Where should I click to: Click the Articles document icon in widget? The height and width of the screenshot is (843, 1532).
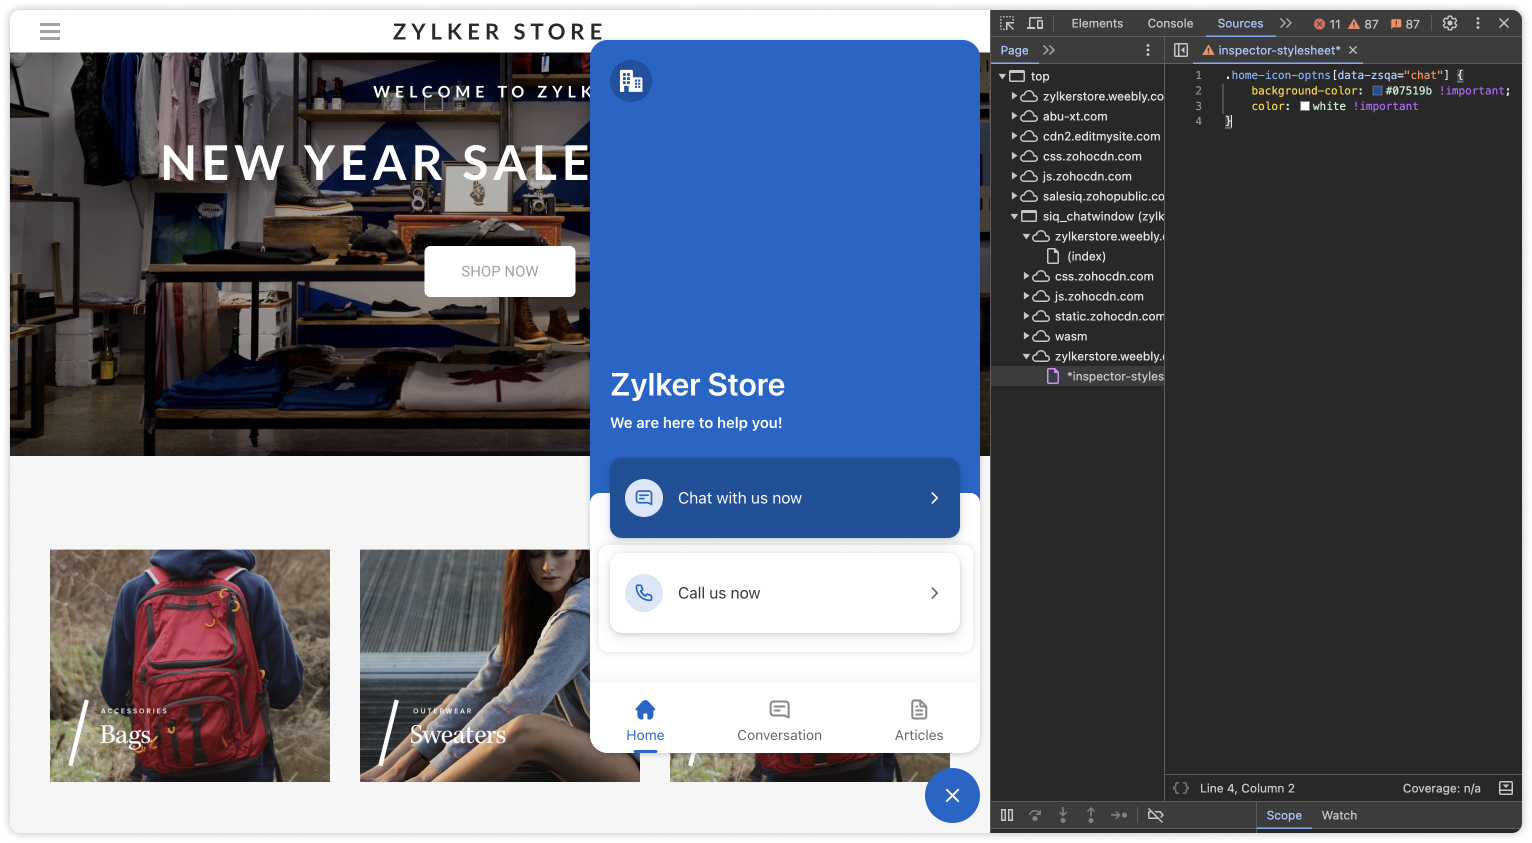[x=919, y=710]
